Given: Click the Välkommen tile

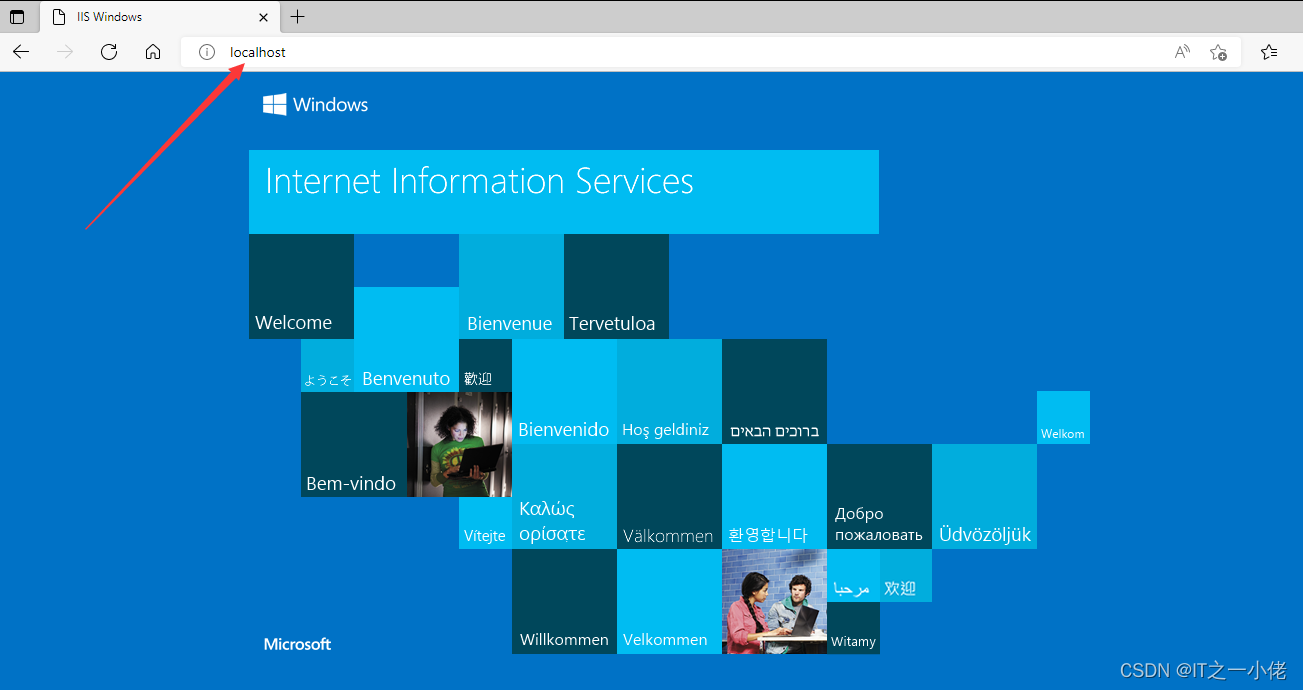Looking at the screenshot, I should [669, 496].
